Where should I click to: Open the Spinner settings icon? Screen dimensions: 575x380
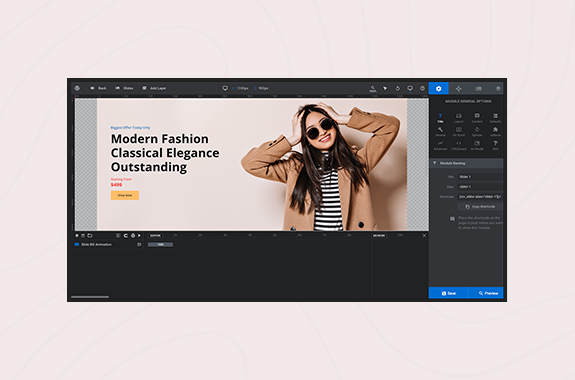click(477, 131)
